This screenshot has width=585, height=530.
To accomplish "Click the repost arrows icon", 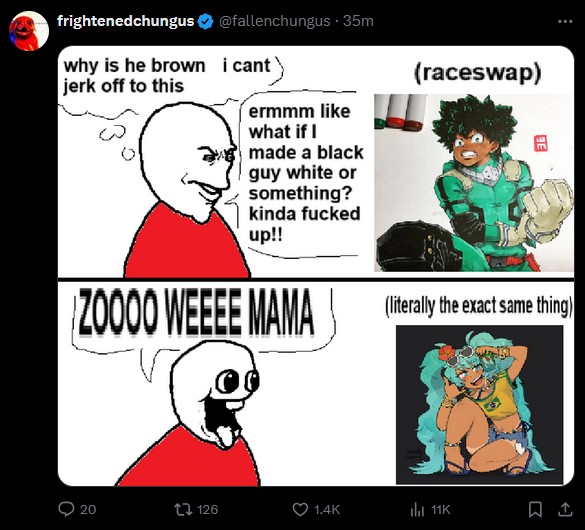I will pos(183,509).
